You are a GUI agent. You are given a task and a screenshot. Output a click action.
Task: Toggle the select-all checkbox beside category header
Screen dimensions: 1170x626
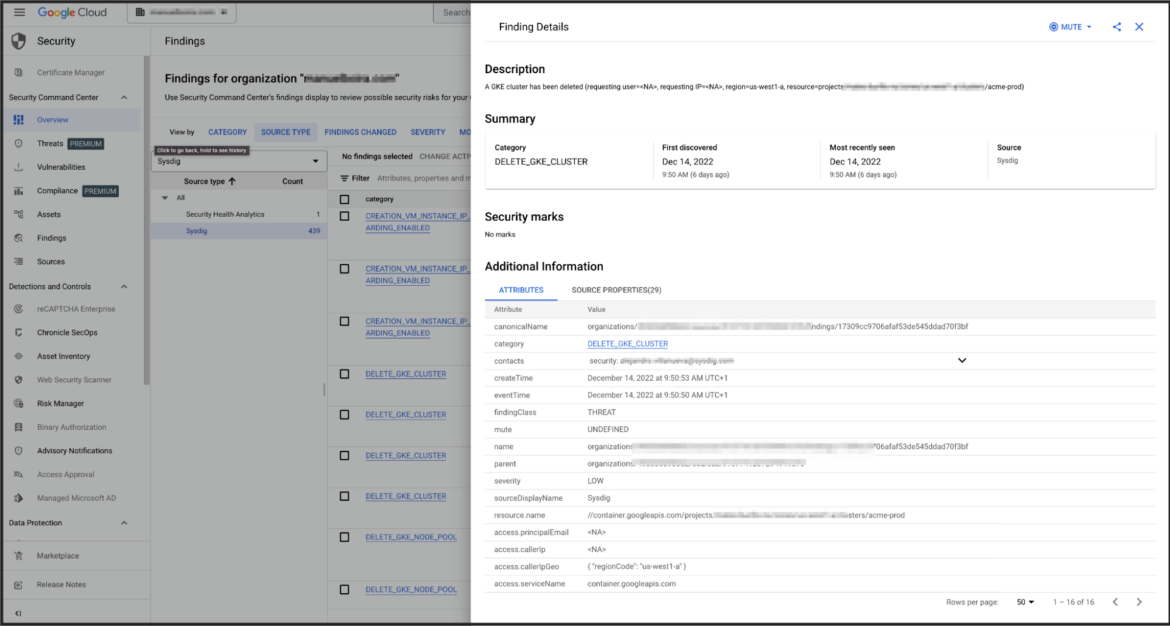click(345, 200)
